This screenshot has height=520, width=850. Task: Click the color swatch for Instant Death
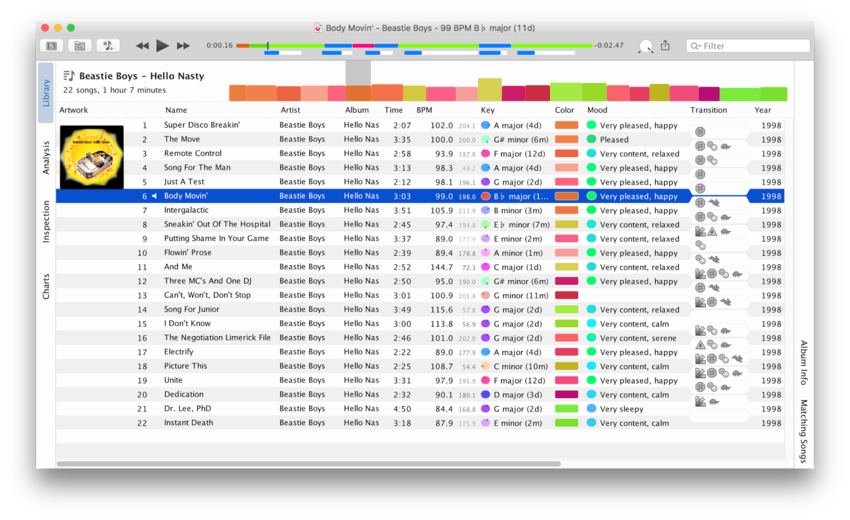(566, 423)
